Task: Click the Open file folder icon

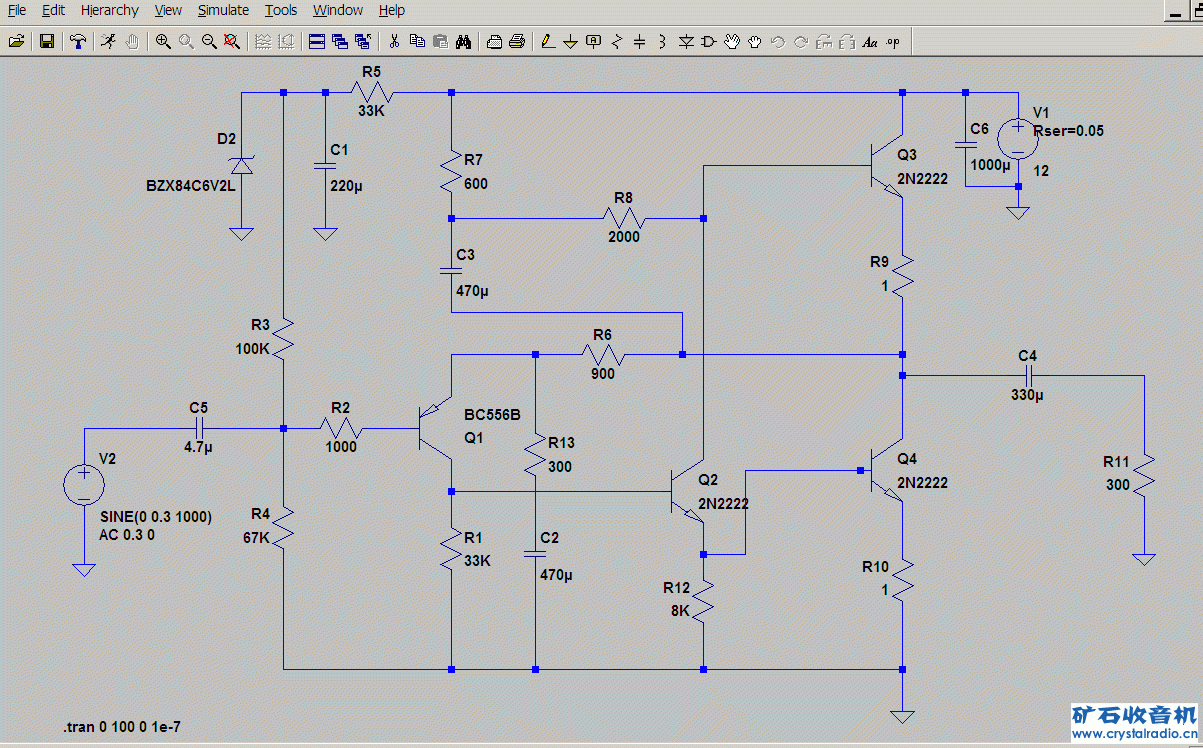Action: (x=16, y=41)
